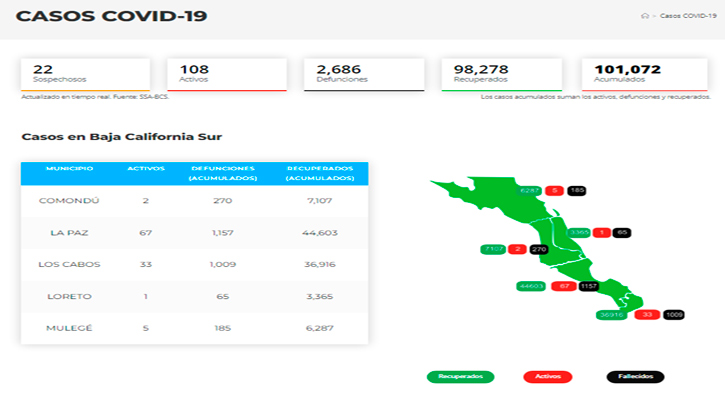The image size is (725, 400).
Task: Click the black 65 map badge
Action: pos(622,233)
